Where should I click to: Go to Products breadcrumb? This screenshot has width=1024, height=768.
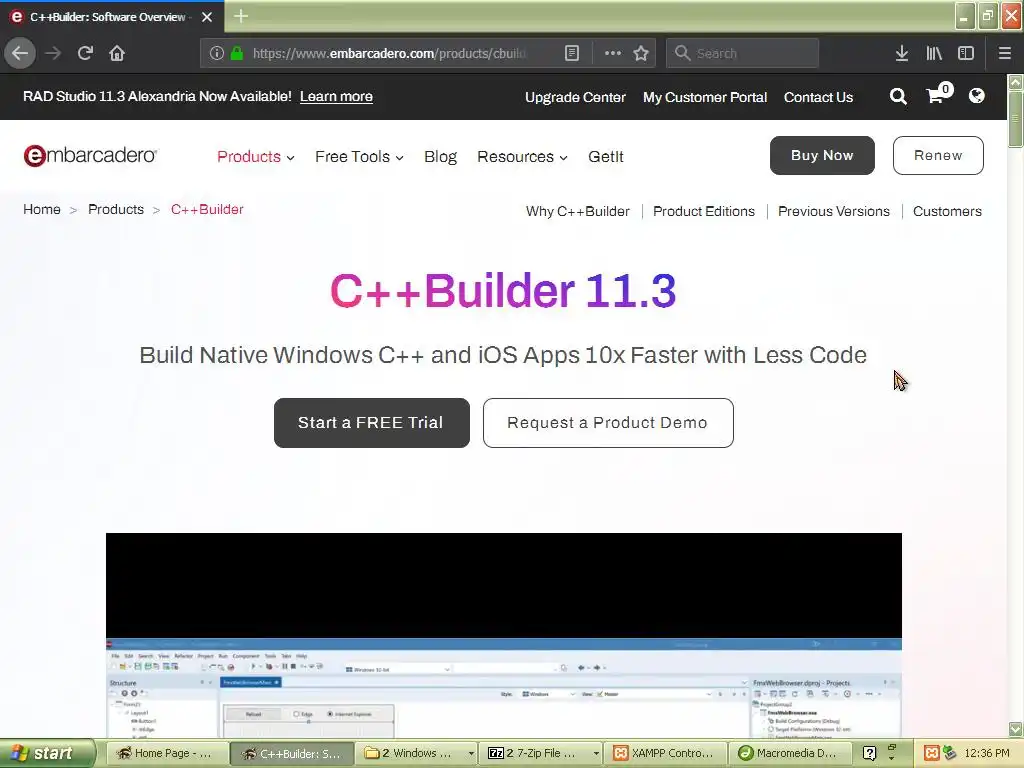116,210
